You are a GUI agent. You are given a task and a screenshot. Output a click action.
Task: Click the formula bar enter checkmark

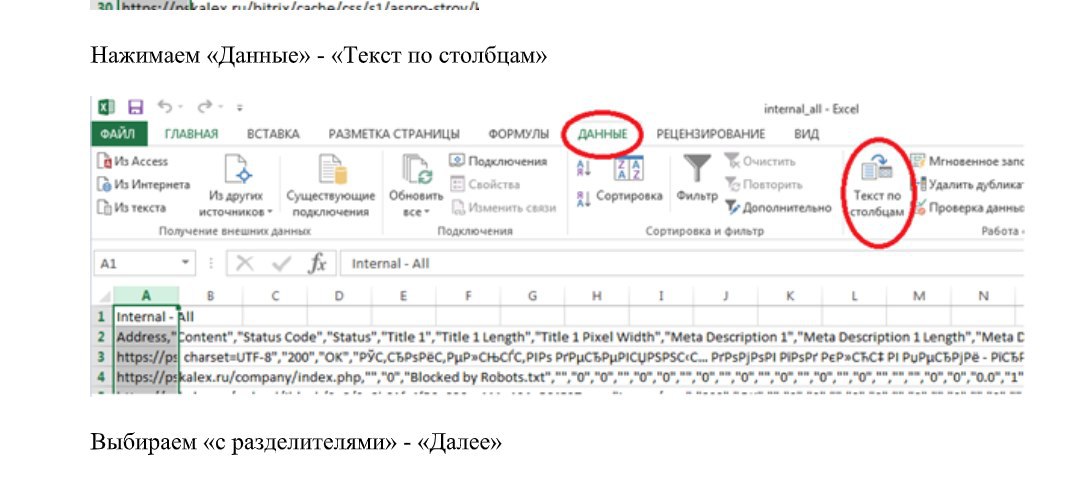tap(281, 264)
